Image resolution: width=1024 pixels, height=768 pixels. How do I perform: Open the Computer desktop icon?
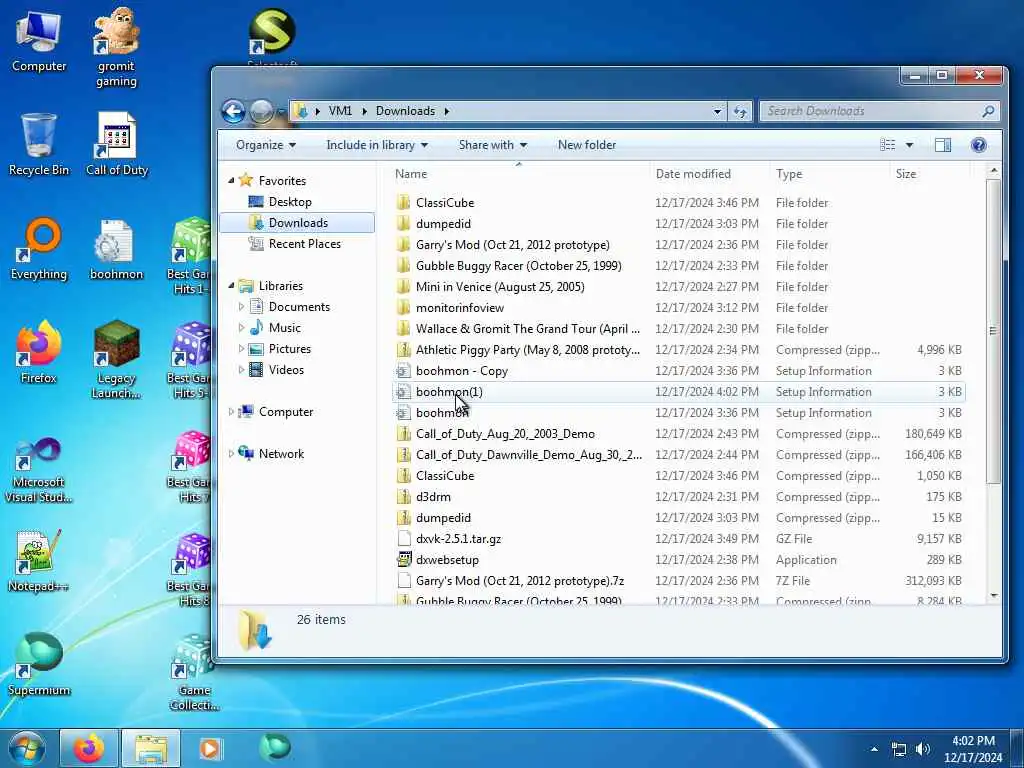coord(39,40)
